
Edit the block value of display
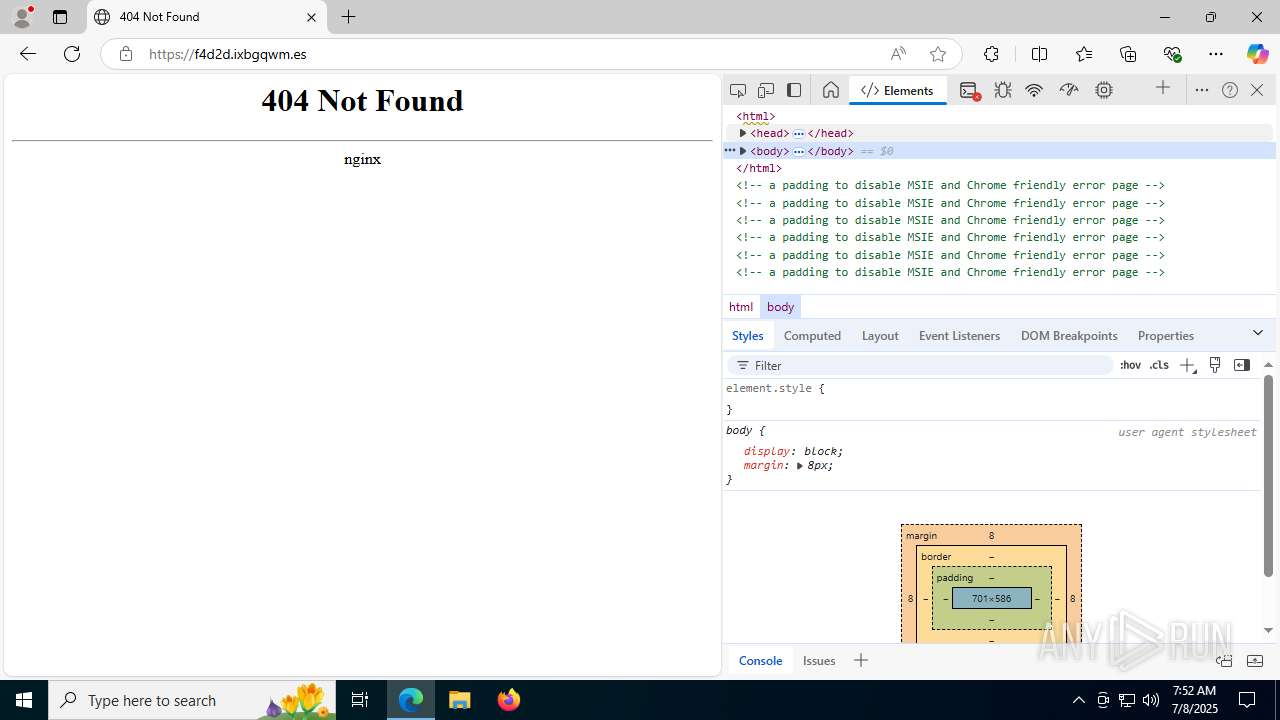(x=820, y=451)
